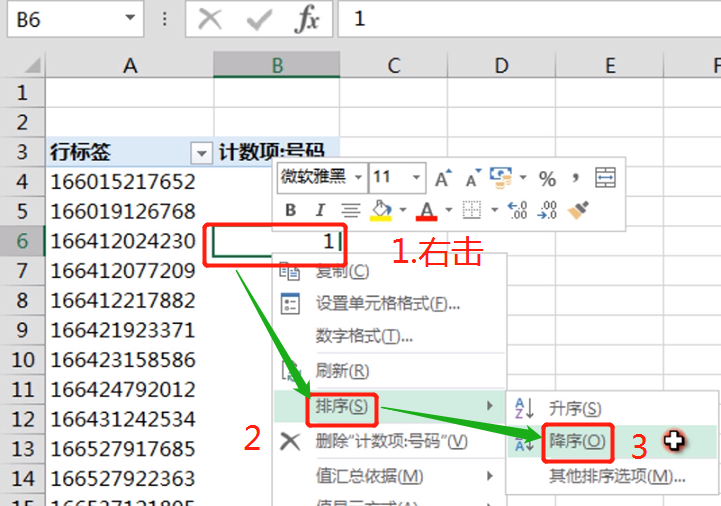Screen dimensions: 721x506
Task: Open the 排序(S) submenu
Action: click(x=389, y=406)
